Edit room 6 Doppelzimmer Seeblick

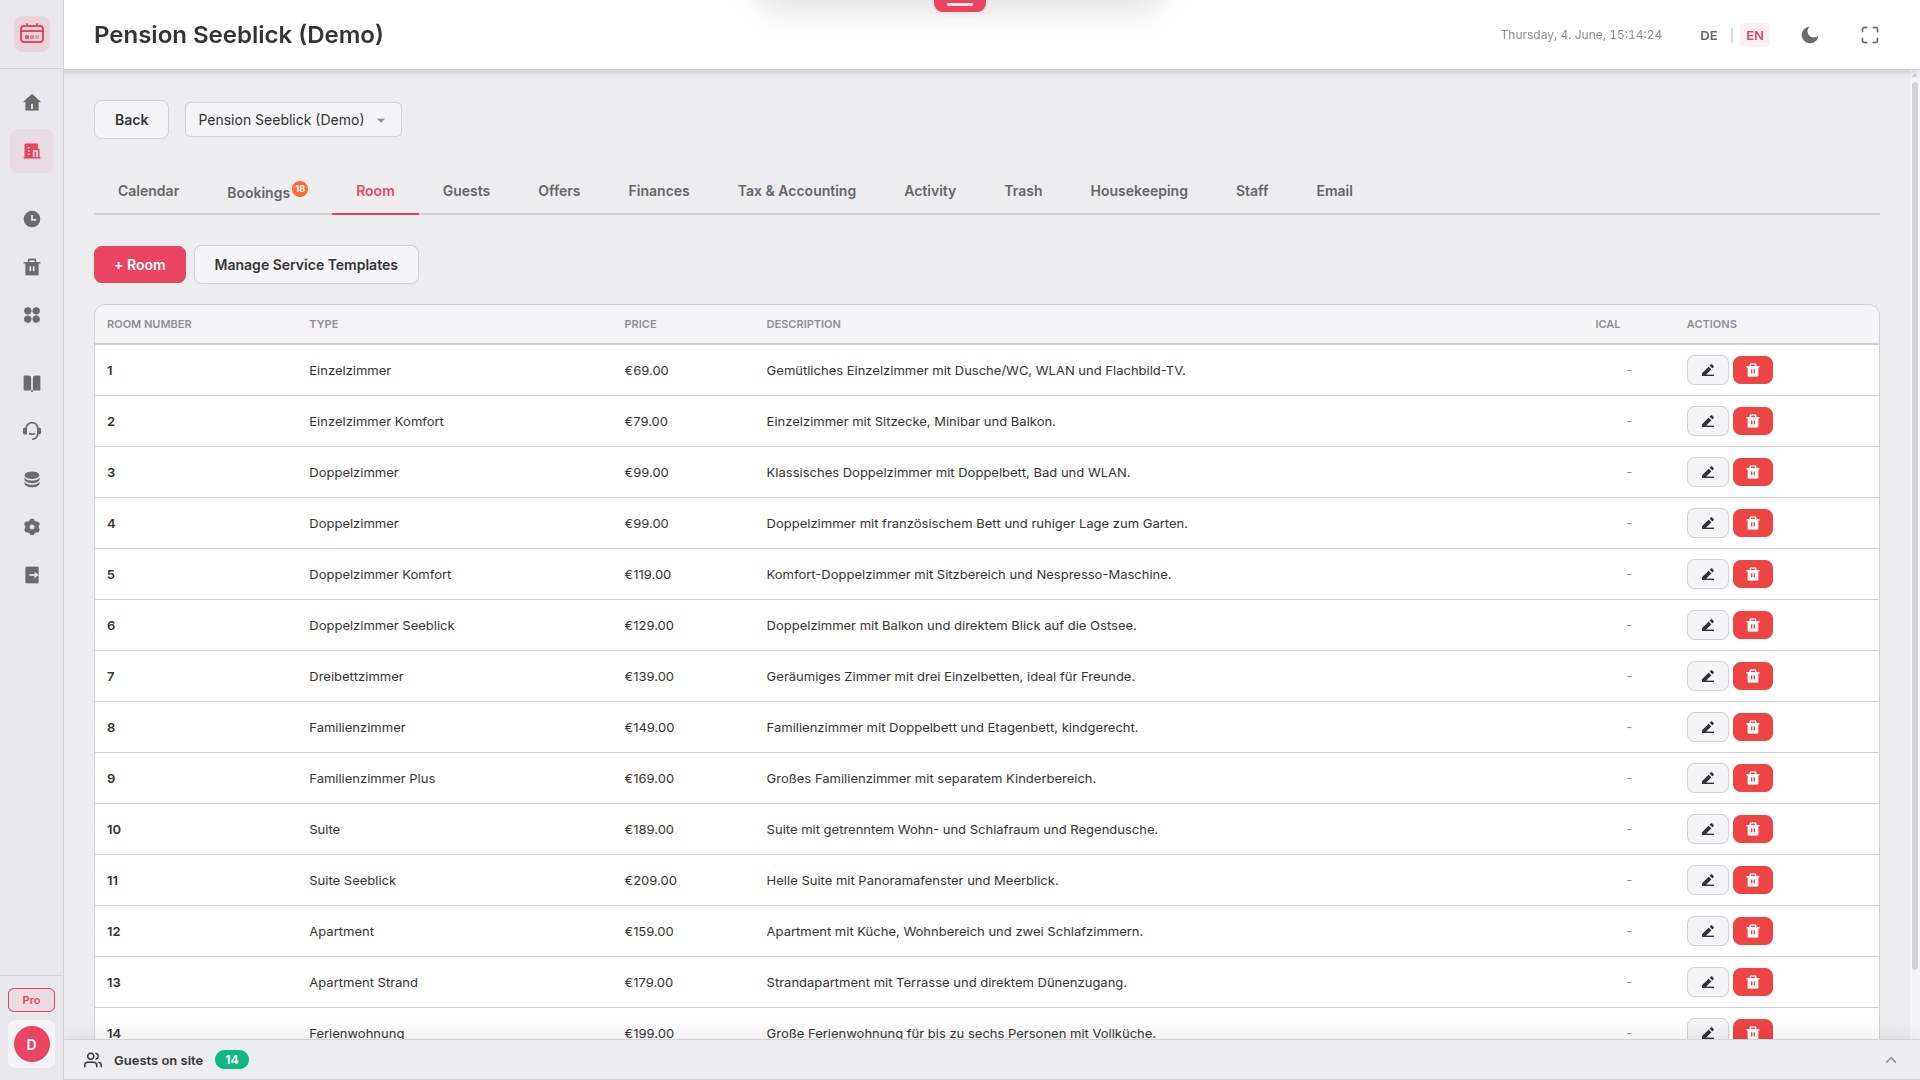1708,625
